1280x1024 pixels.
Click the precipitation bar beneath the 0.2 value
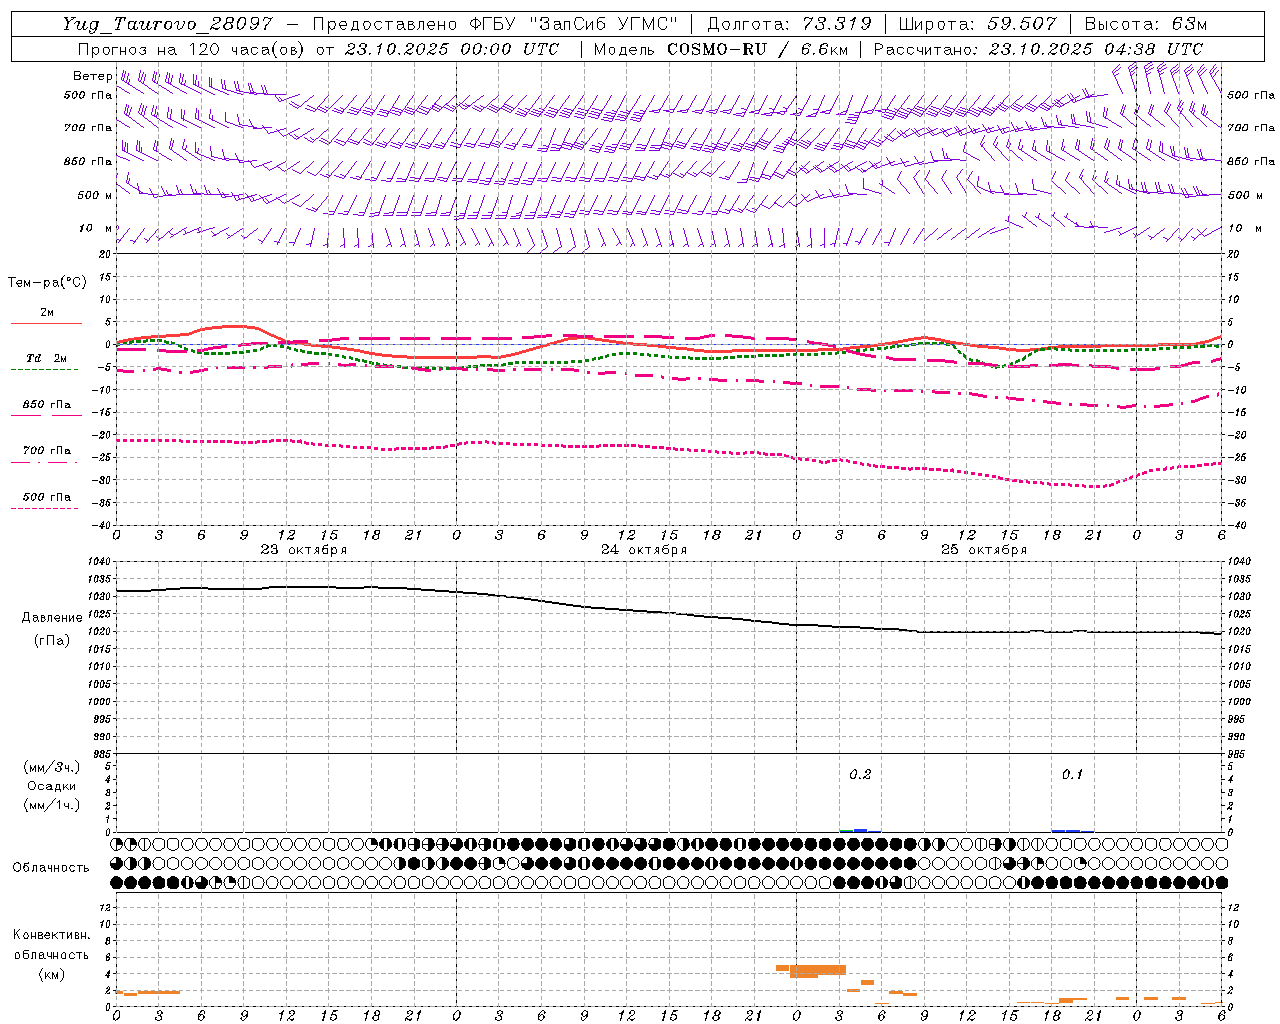click(x=860, y=830)
